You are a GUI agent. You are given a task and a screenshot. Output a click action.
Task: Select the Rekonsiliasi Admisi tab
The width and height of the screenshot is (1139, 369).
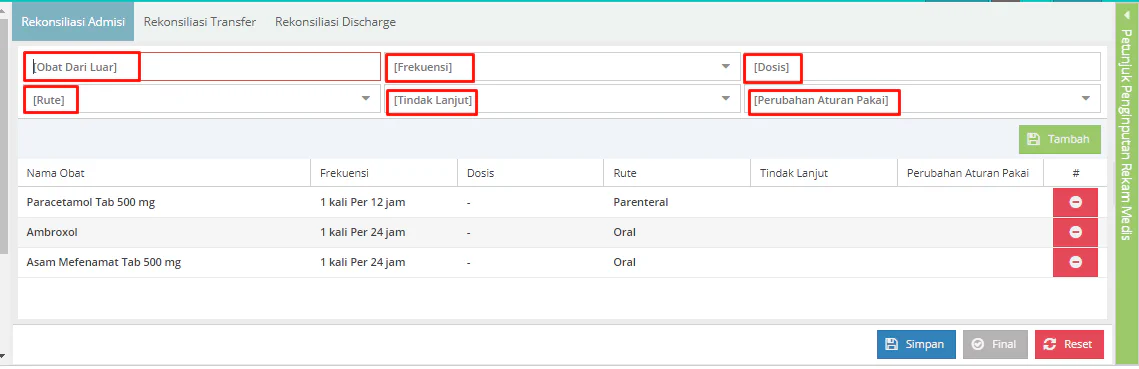pyautogui.click(x=73, y=22)
